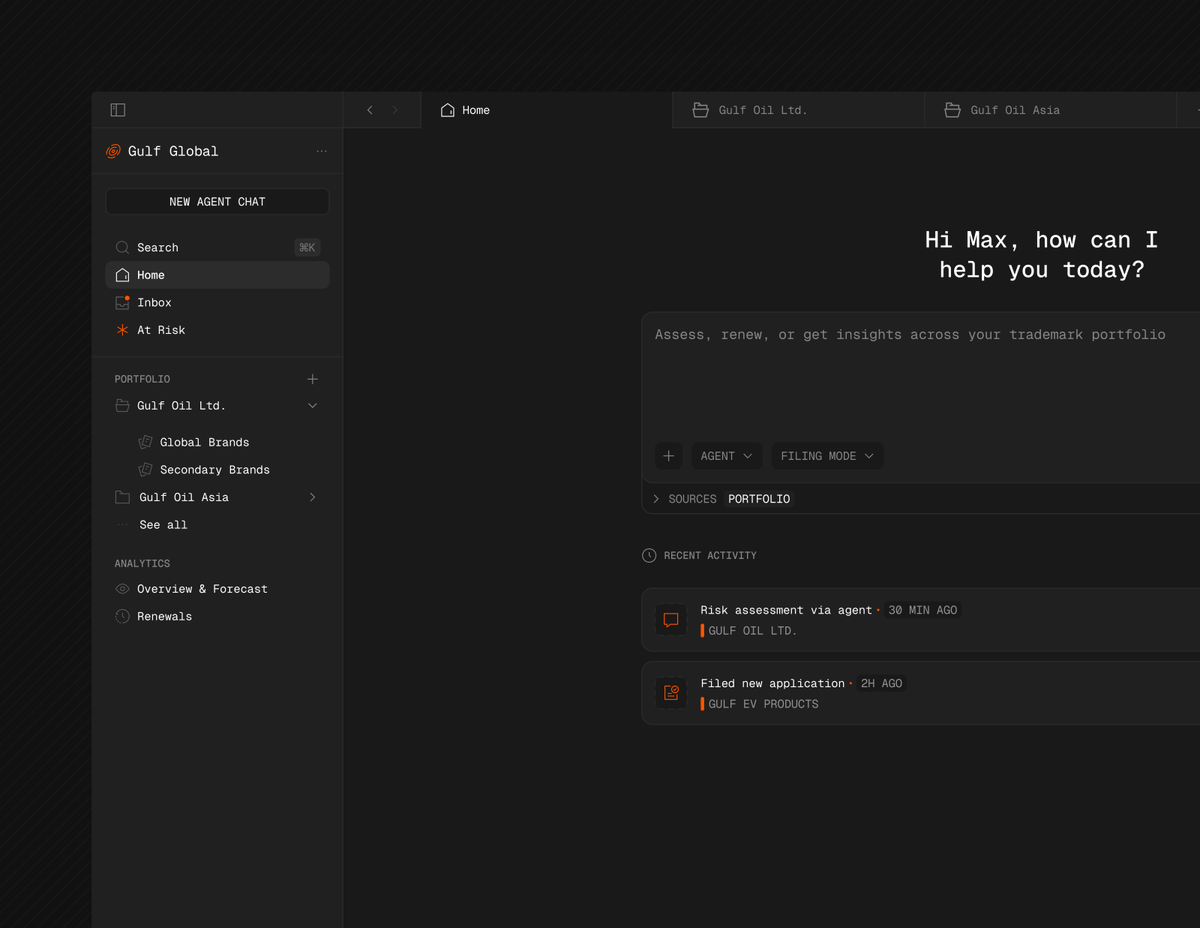Add a new portfolio with plus icon
This screenshot has height=928, width=1200.
click(x=312, y=379)
